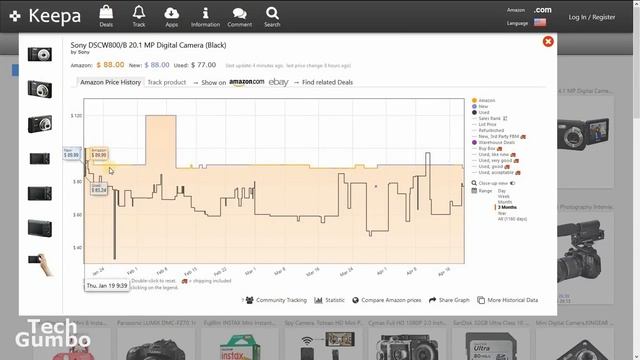
Task: Set graph range to Day
Action: (x=502, y=191)
